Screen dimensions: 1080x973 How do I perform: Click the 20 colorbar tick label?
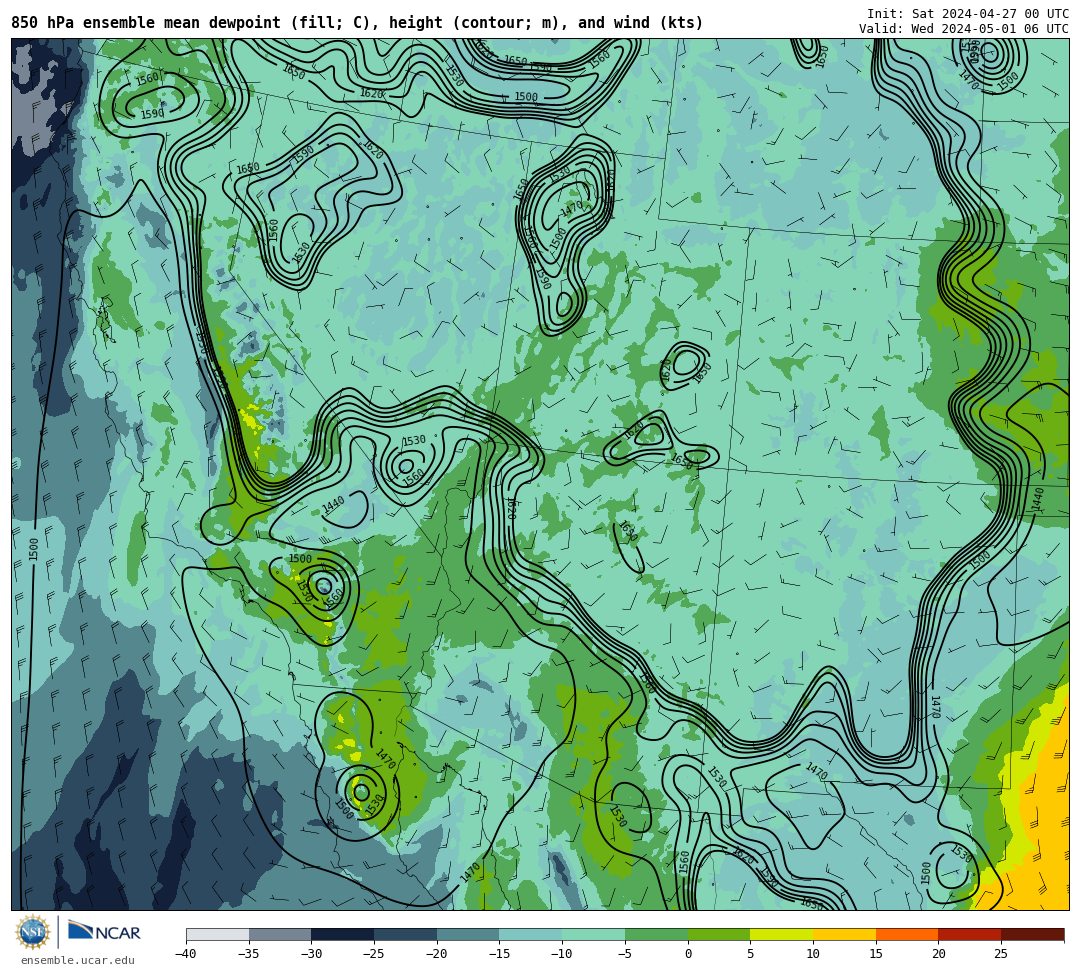pos(939,954)
